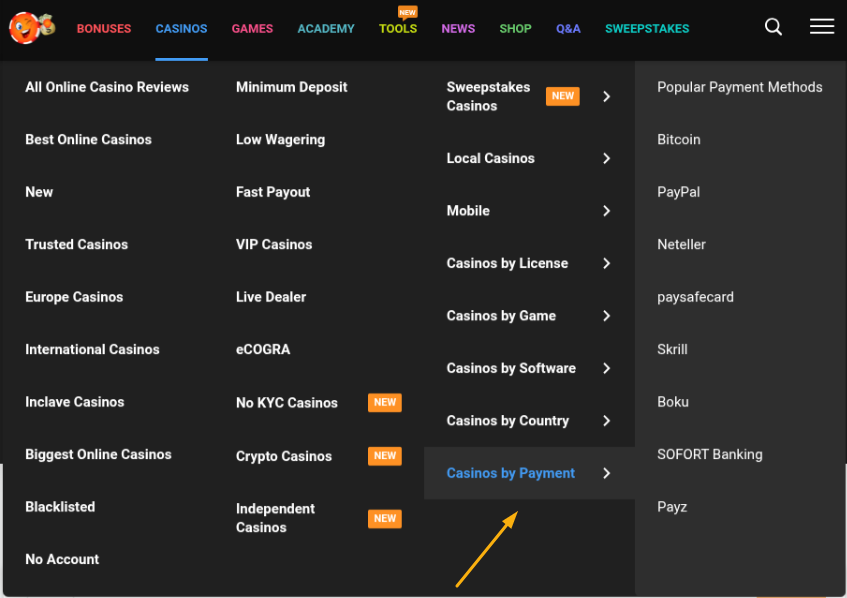Open the search magnifier icon
The width and height of the screenshot is (847, 598).
click(773, 27)
